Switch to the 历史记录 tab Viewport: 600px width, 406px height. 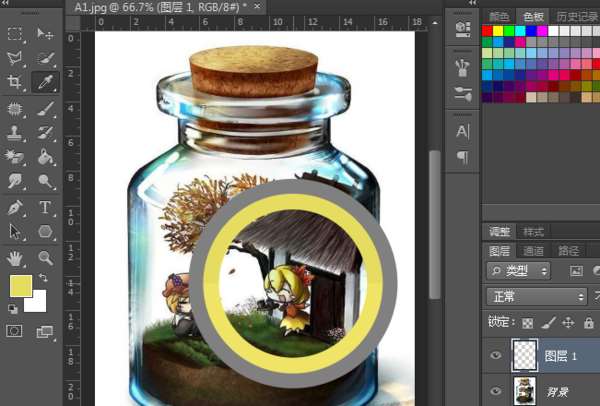point(577,16)
